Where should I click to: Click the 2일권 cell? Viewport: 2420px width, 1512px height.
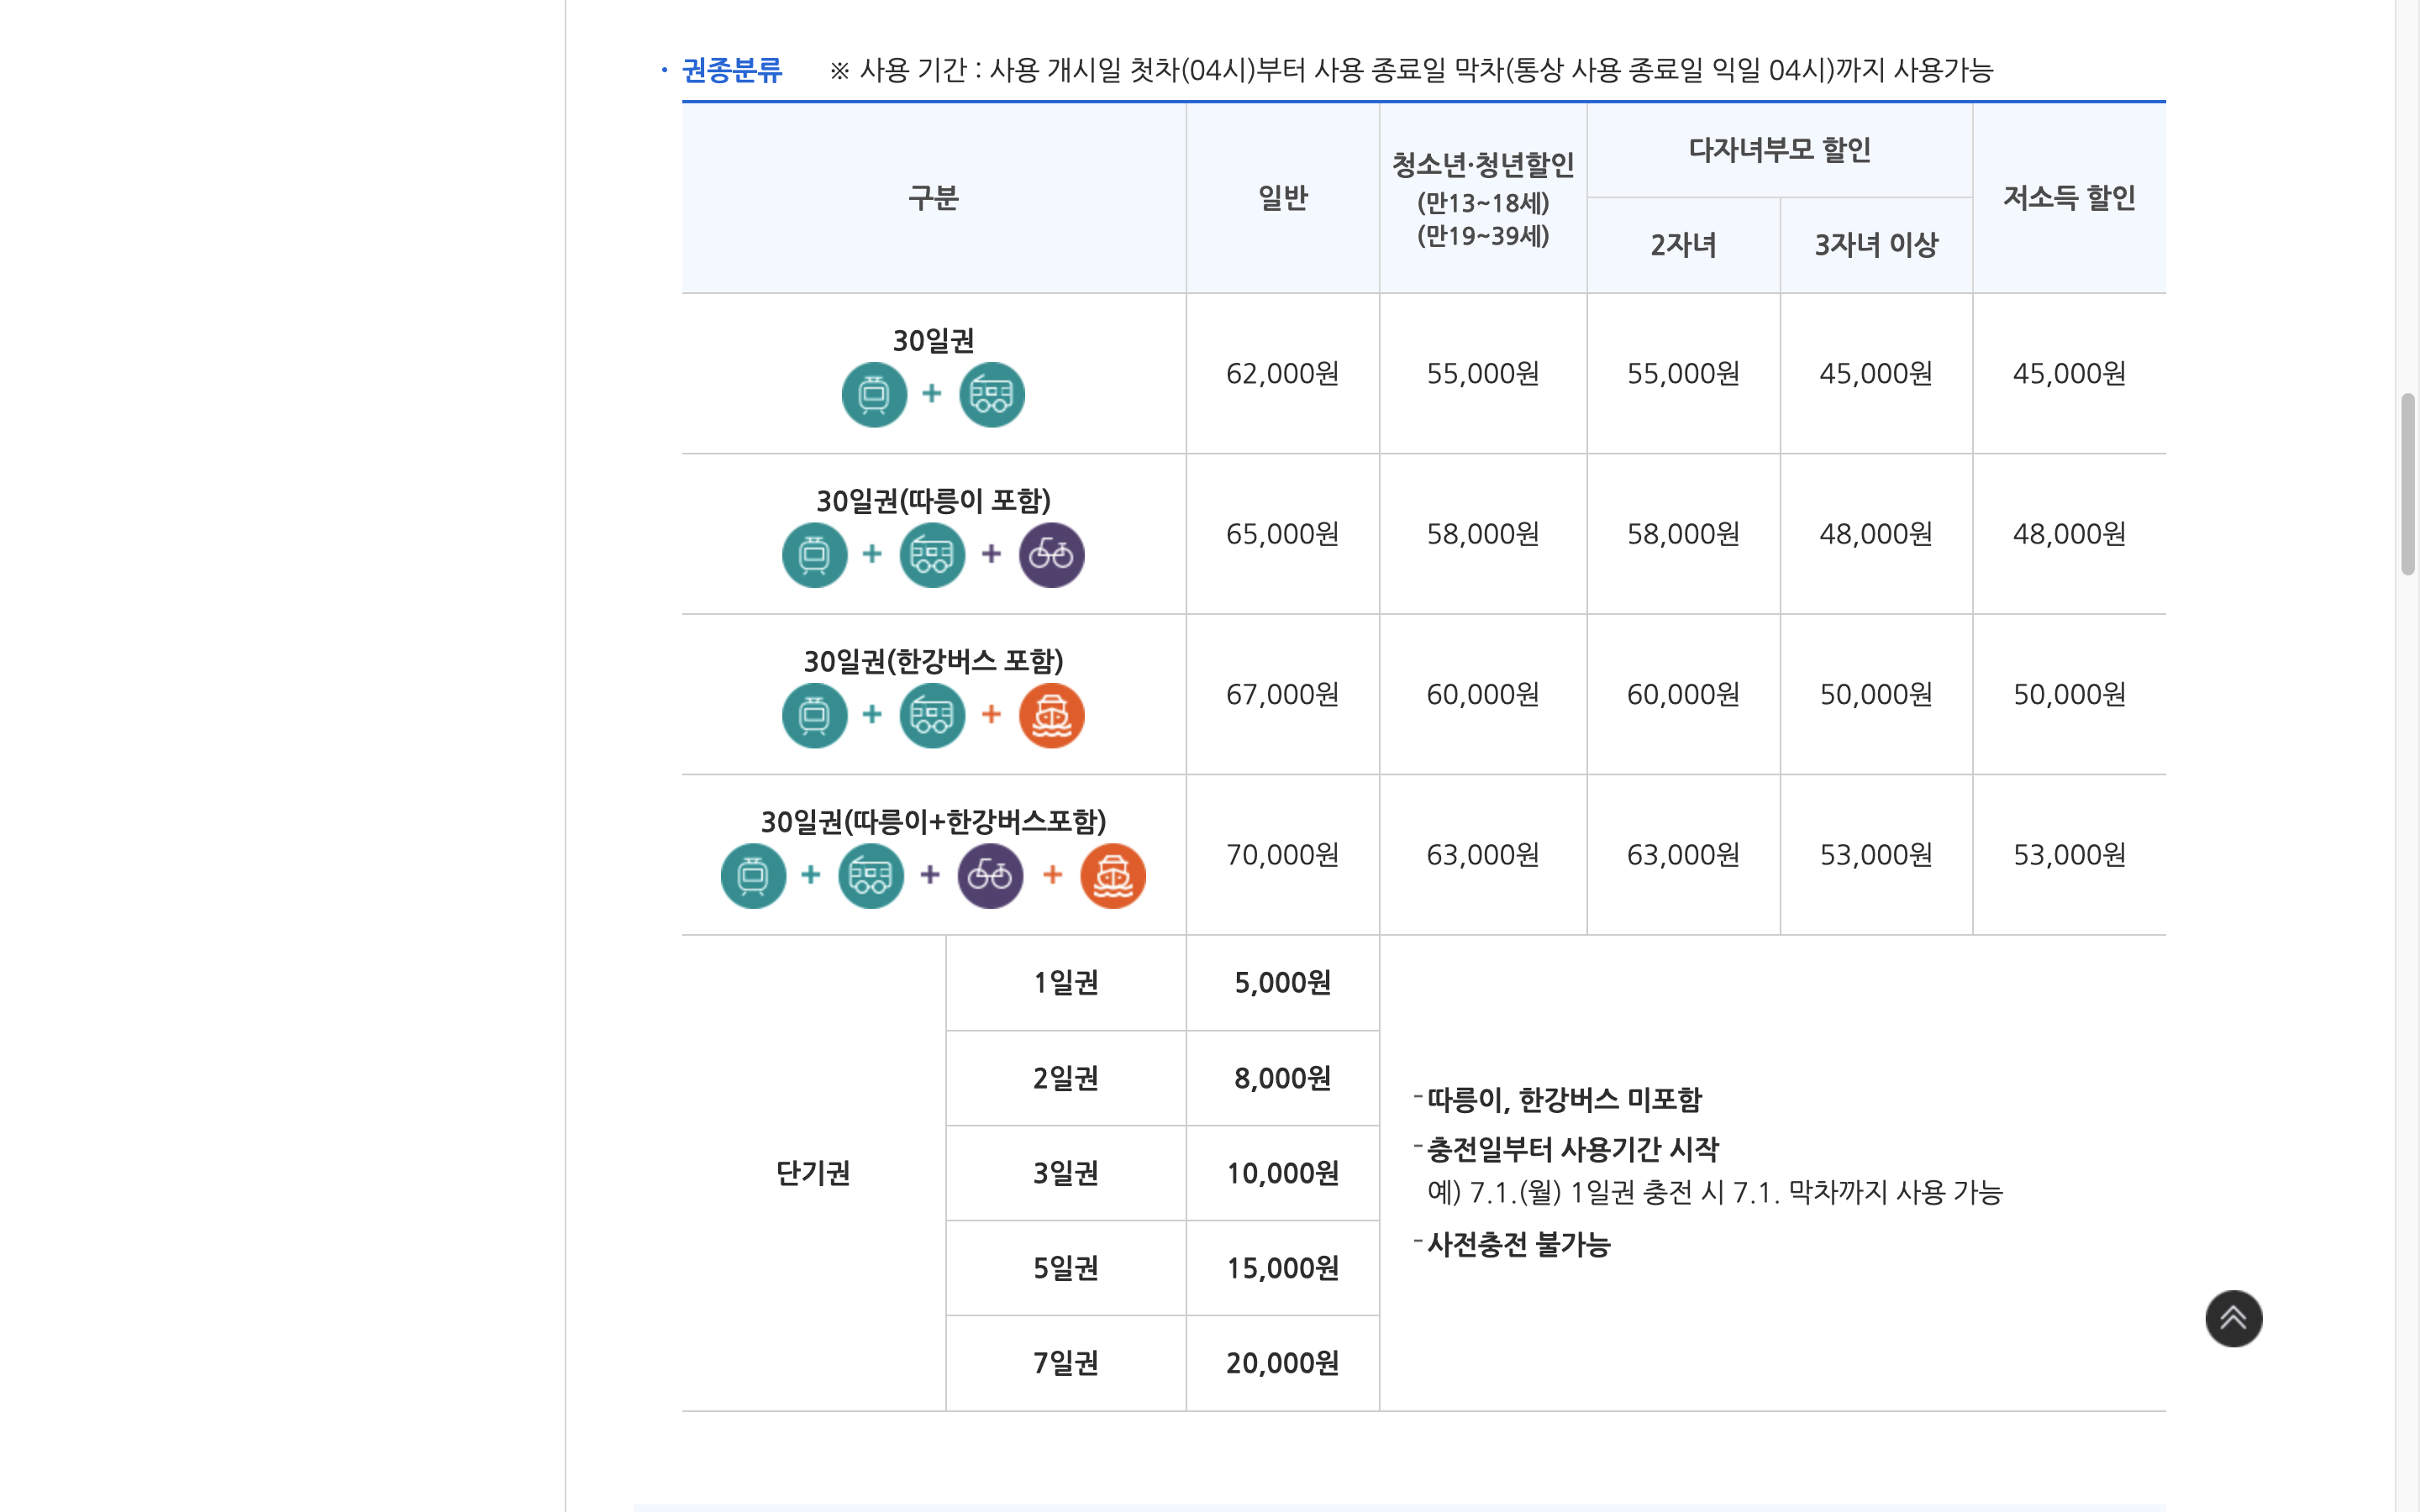1066,1078
